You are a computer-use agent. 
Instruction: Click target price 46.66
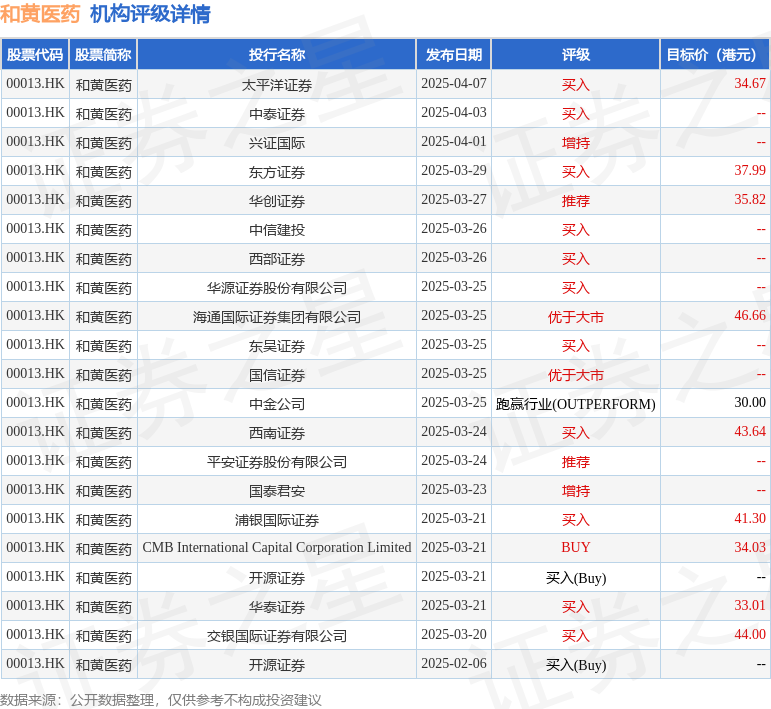750,316
